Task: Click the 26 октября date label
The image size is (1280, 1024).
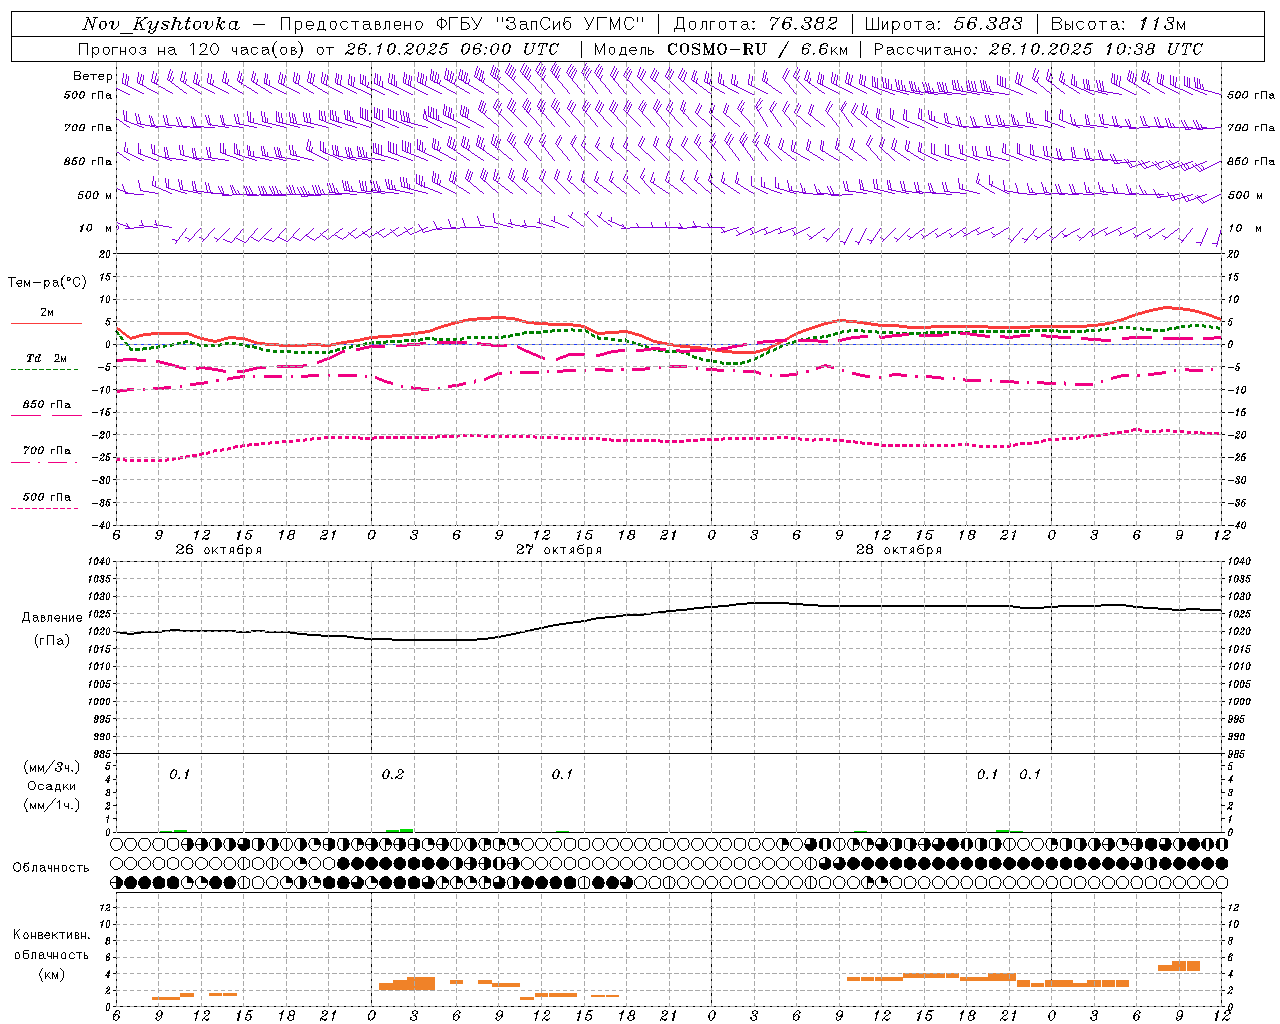Action: (219, 550)
